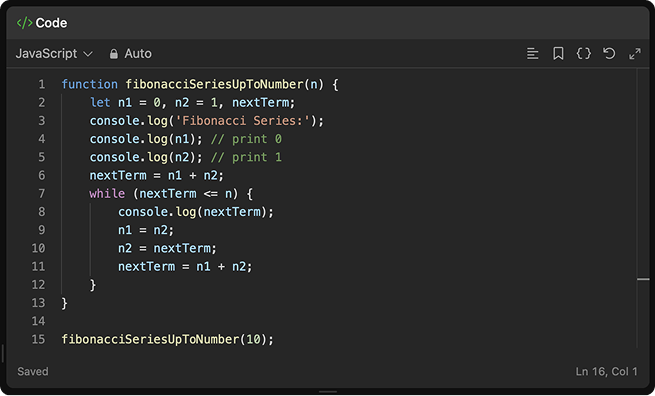The width and height of the screenshot is (655, 396).
Task: Click 'fibonacciSeriesUpToNumber' in the function declaration
Action: tap(215, 84)
